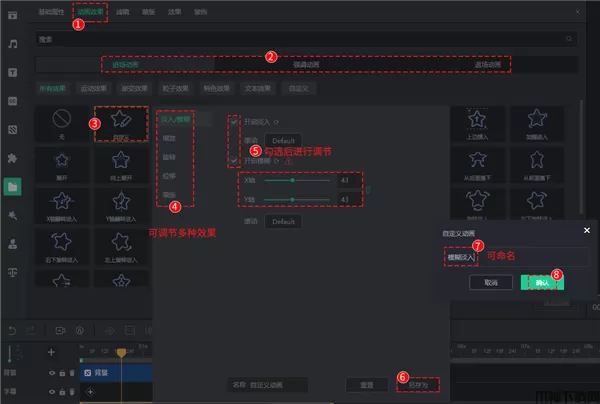Image resolution: width=600 pixels, height=404 pixels.
Task: Select the 自定义 star-pencil animation preset
Action: click(121, 124)
